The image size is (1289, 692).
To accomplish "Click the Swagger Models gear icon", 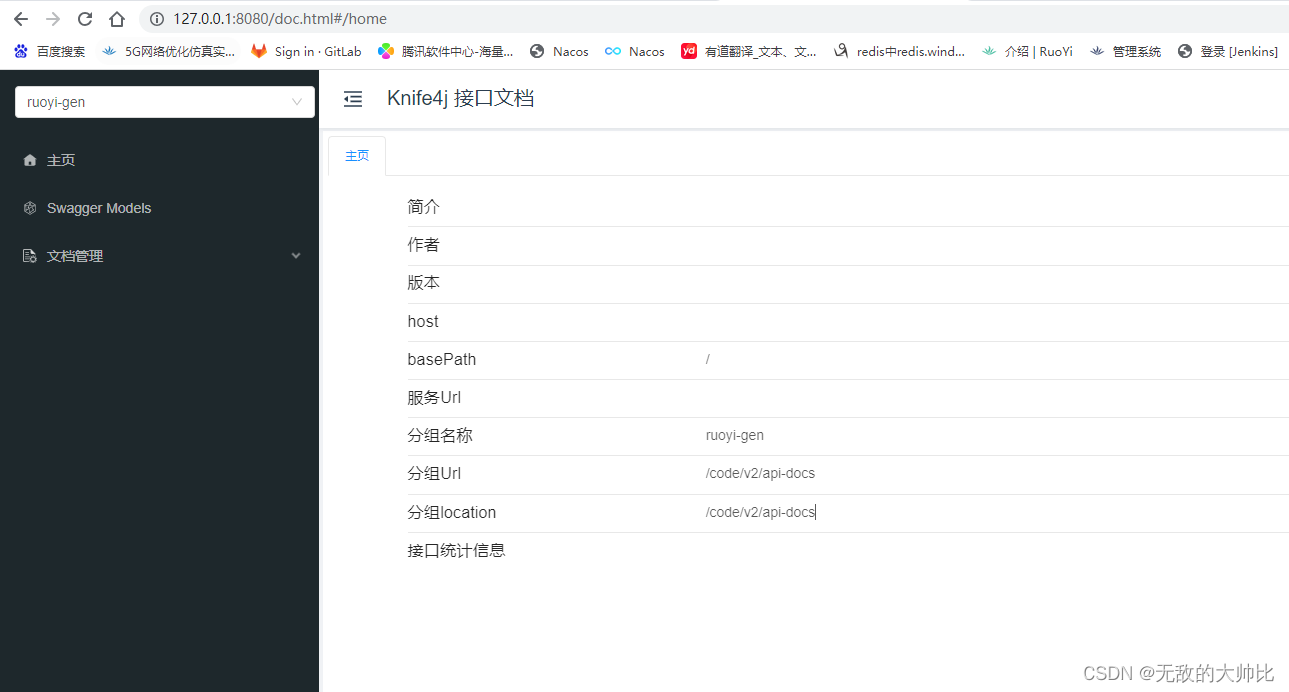I will (28, 207).
